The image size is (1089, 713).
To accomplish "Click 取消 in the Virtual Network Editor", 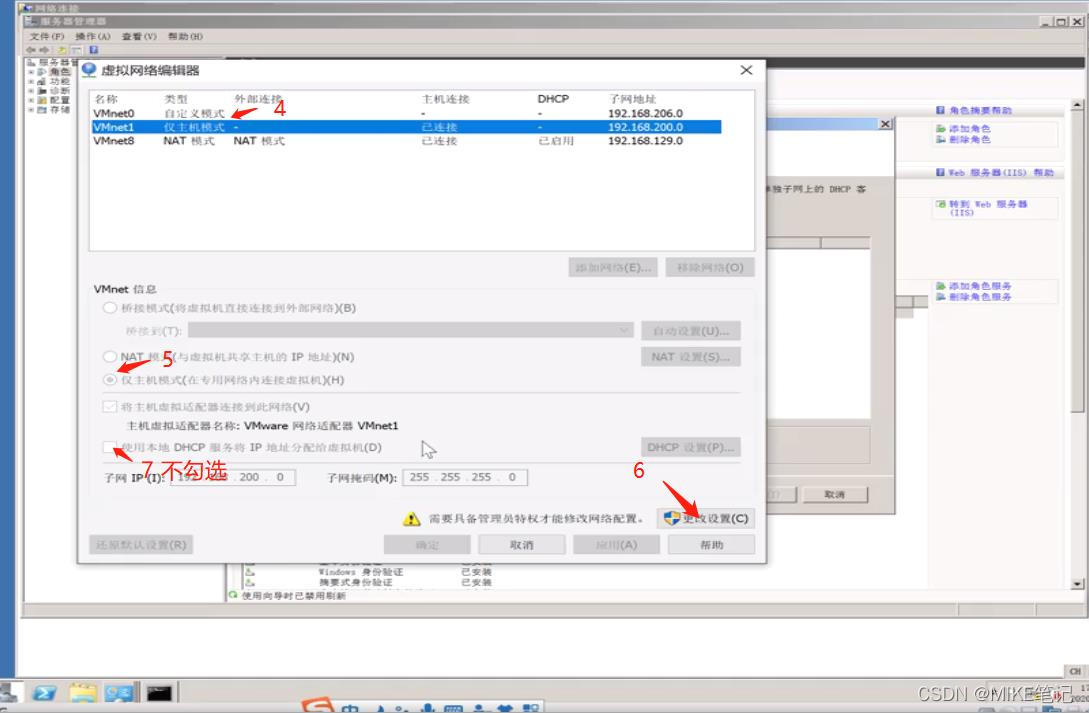I will pyautogui.click(x=522, y=545).
